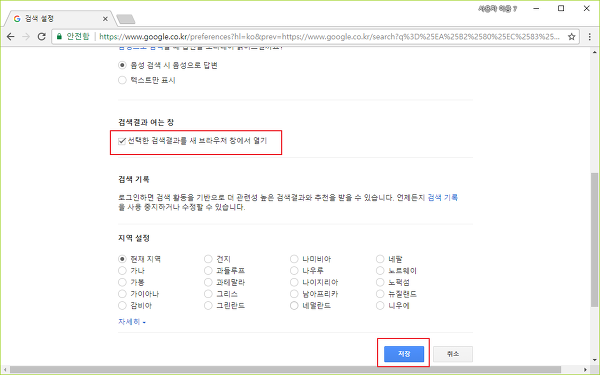This screenshot has height=375, width=600.
Task: Save settings with the 저장 button
Action: [x=404, y=354]
